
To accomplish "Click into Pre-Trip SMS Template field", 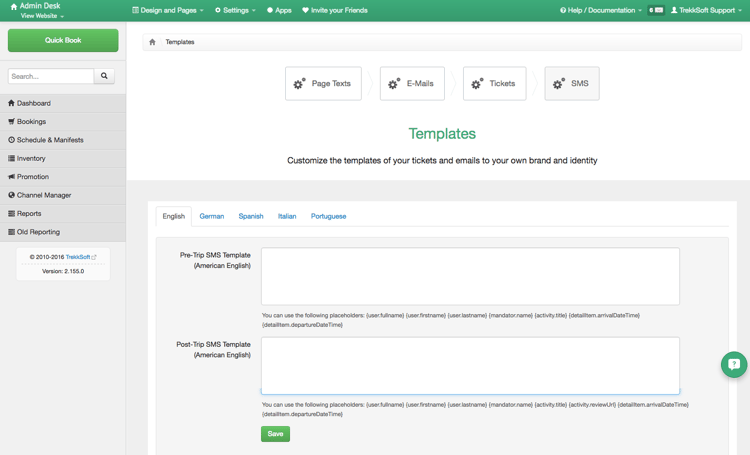I will pyautogui.click(x=470, y=276).
